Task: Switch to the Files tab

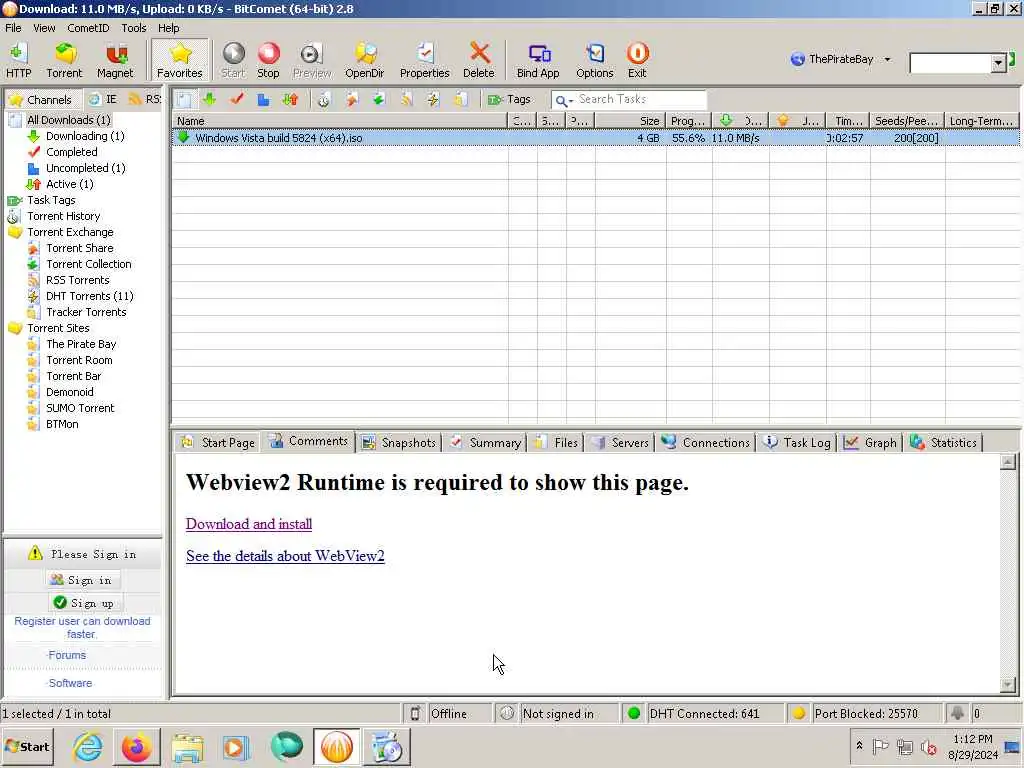Action: [x=556, y=442]
